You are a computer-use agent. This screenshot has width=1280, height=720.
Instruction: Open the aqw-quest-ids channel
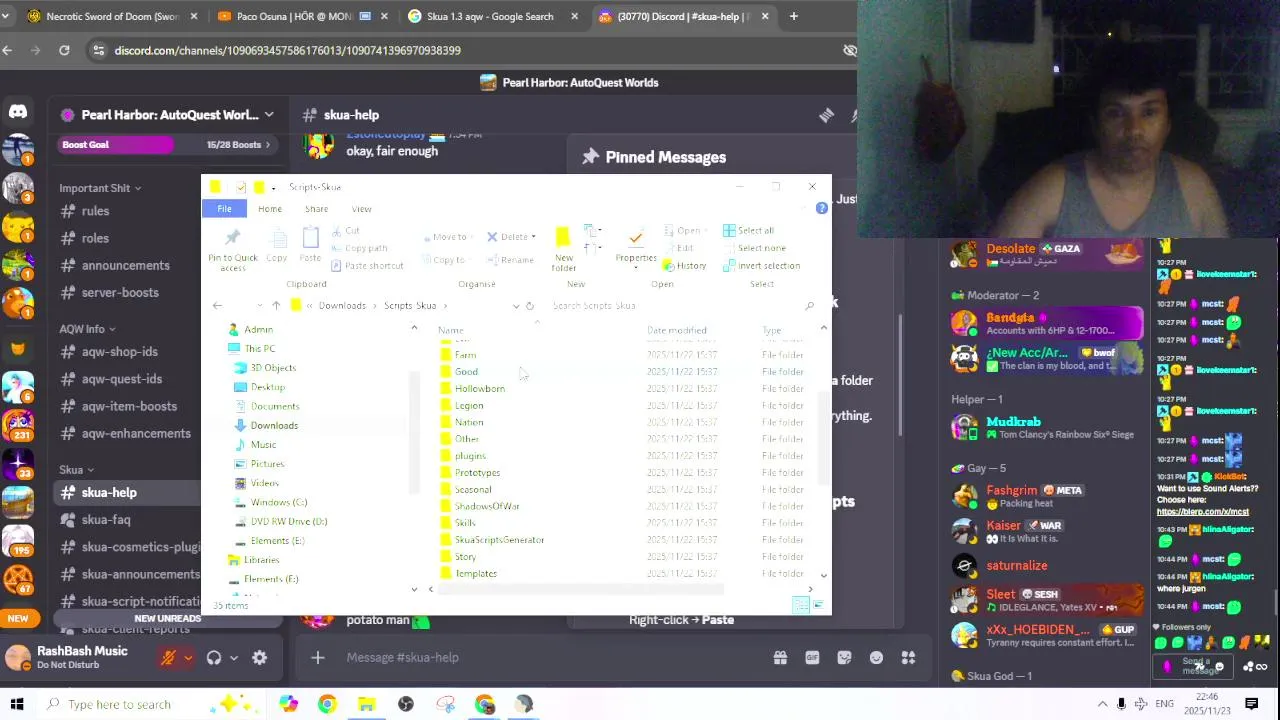pos(122,379)
